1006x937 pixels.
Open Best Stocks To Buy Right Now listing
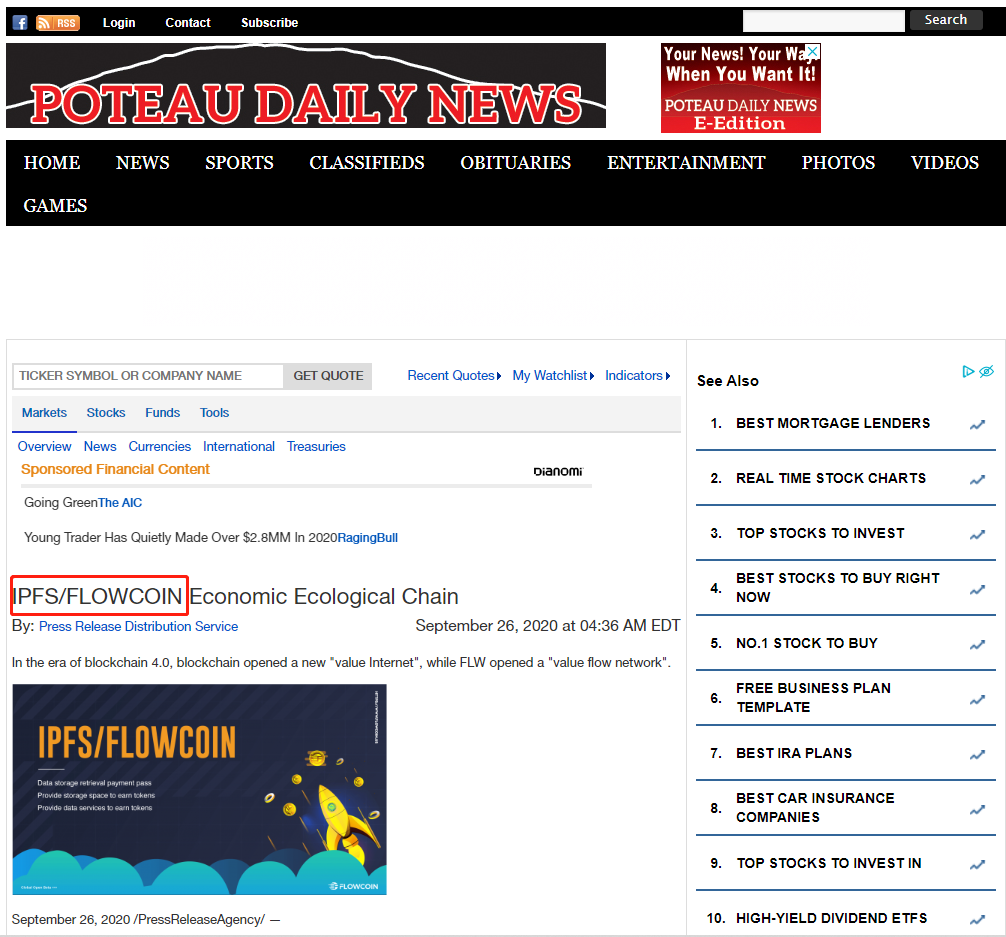[x=838, y=588]
